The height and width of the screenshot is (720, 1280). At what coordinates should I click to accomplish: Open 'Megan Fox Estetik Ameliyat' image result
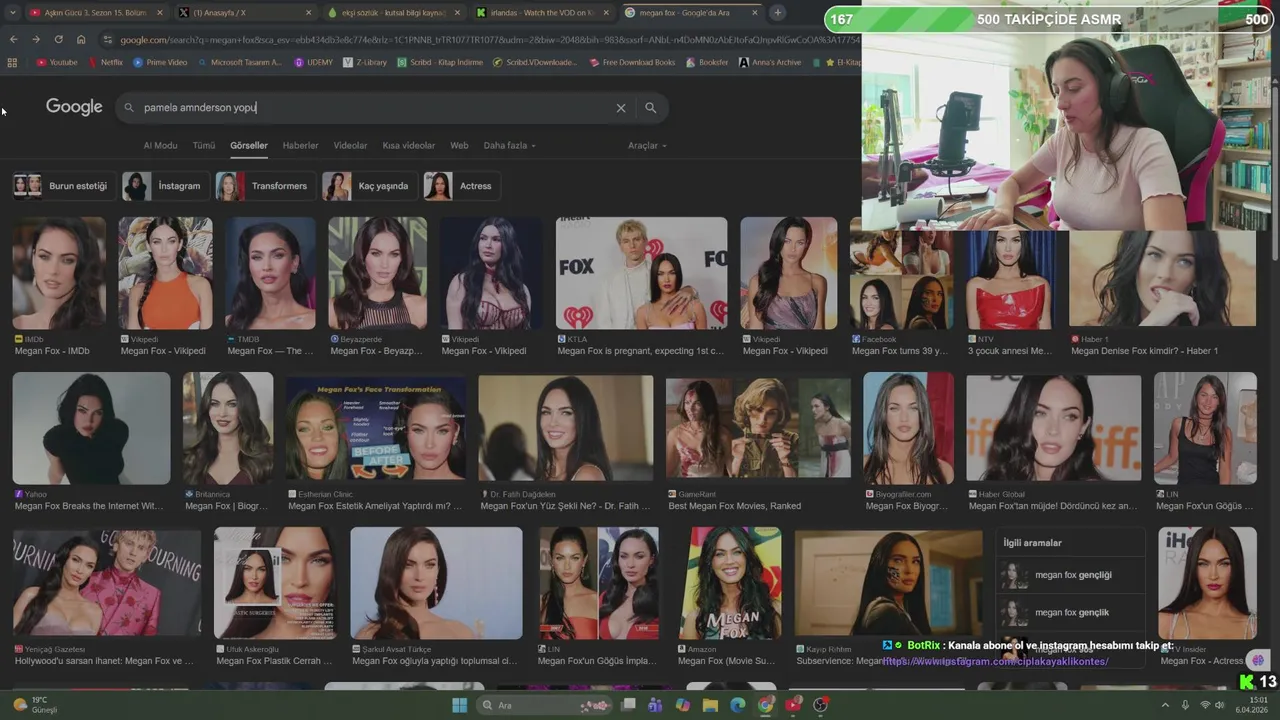point(375,428)
